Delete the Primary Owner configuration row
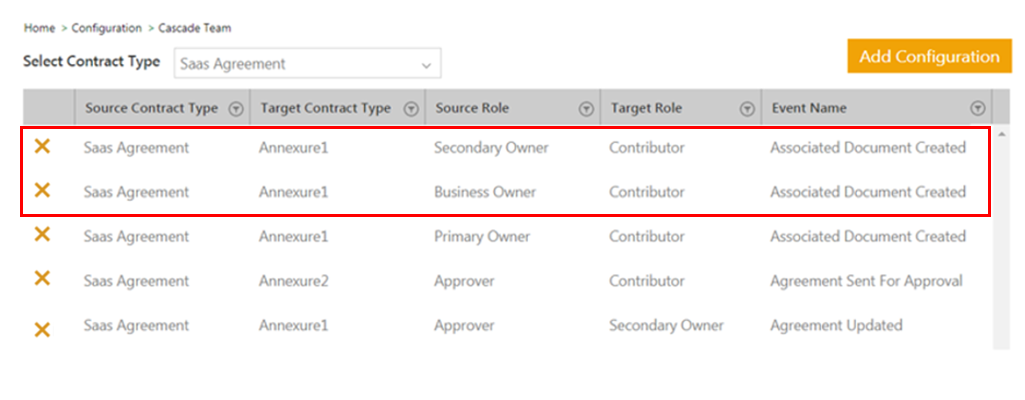This screenshot has height=400, width=1025. (42, 235)
